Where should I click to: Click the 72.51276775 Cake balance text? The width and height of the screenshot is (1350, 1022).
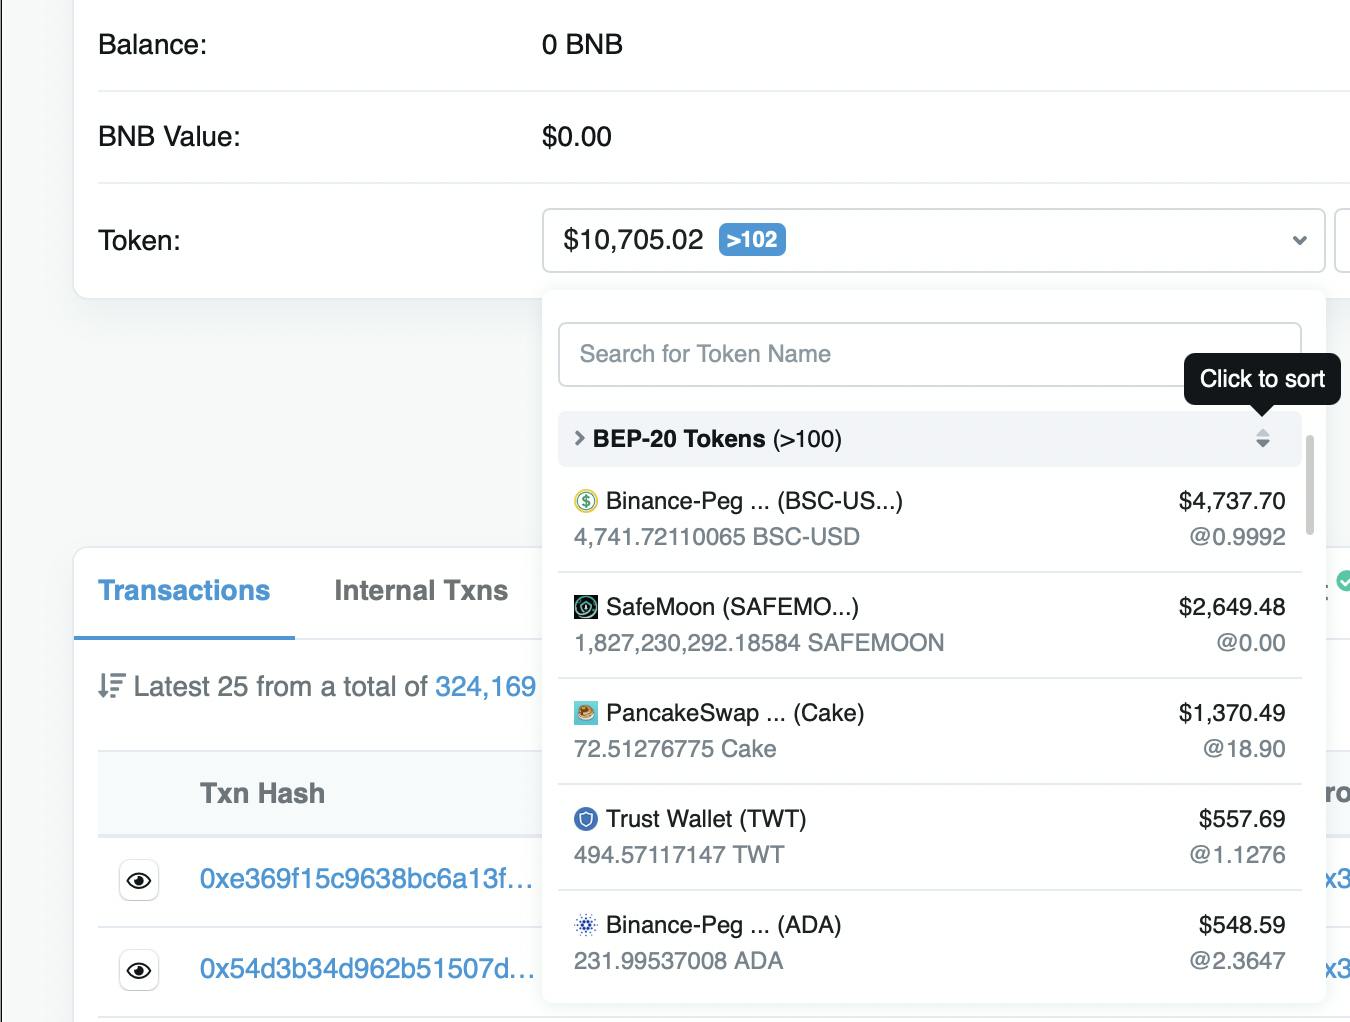675,749
